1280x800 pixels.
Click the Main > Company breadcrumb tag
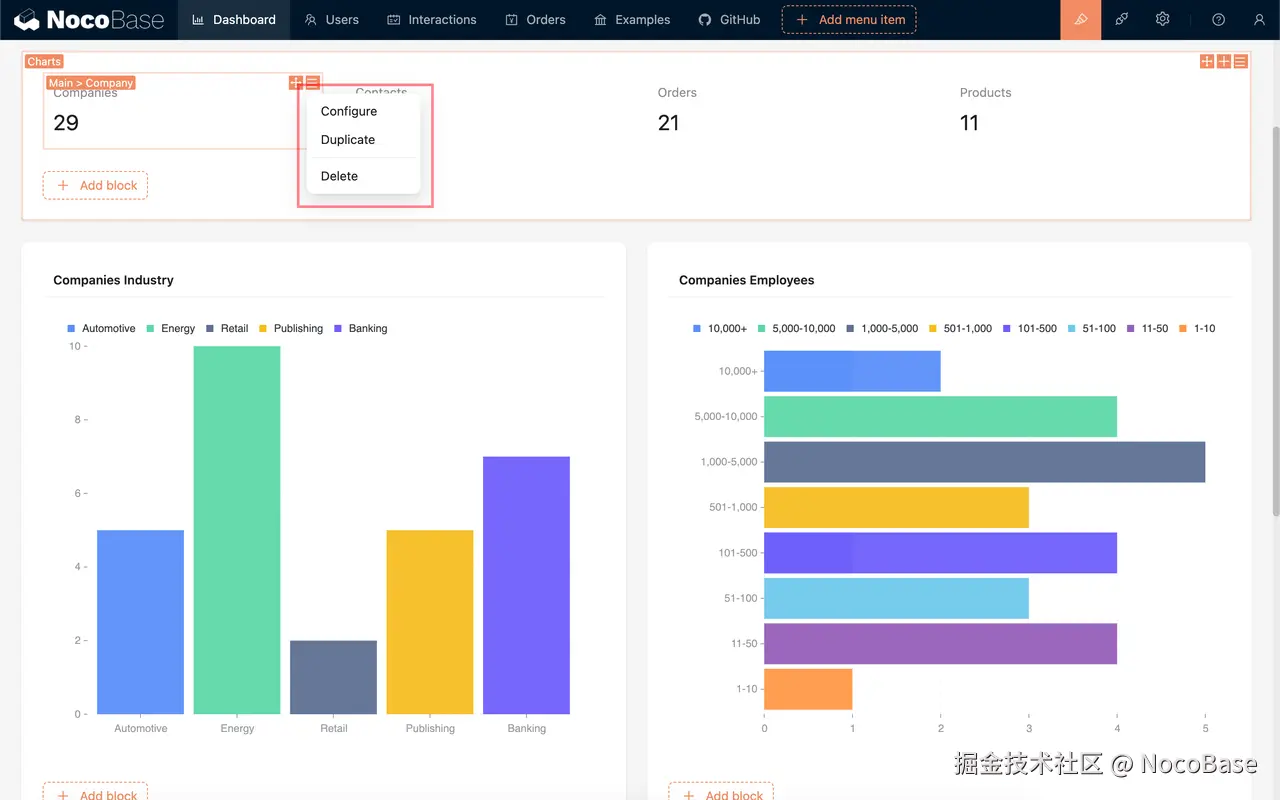90,83
